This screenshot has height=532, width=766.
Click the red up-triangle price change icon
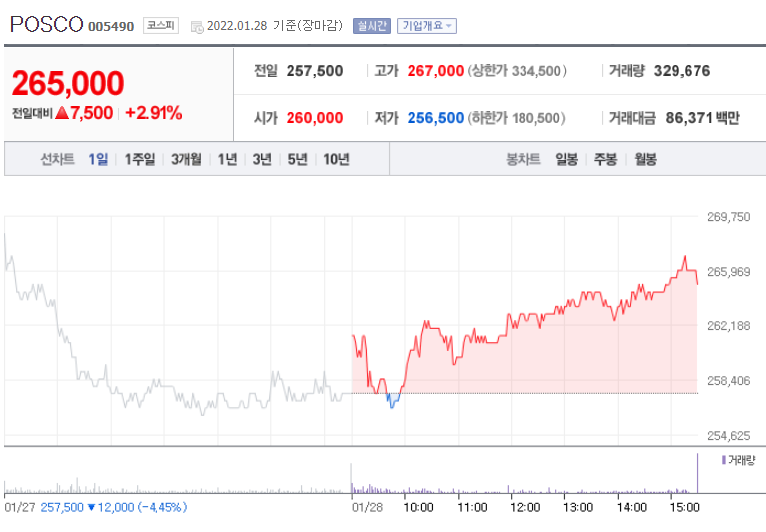tap(62, 113)
